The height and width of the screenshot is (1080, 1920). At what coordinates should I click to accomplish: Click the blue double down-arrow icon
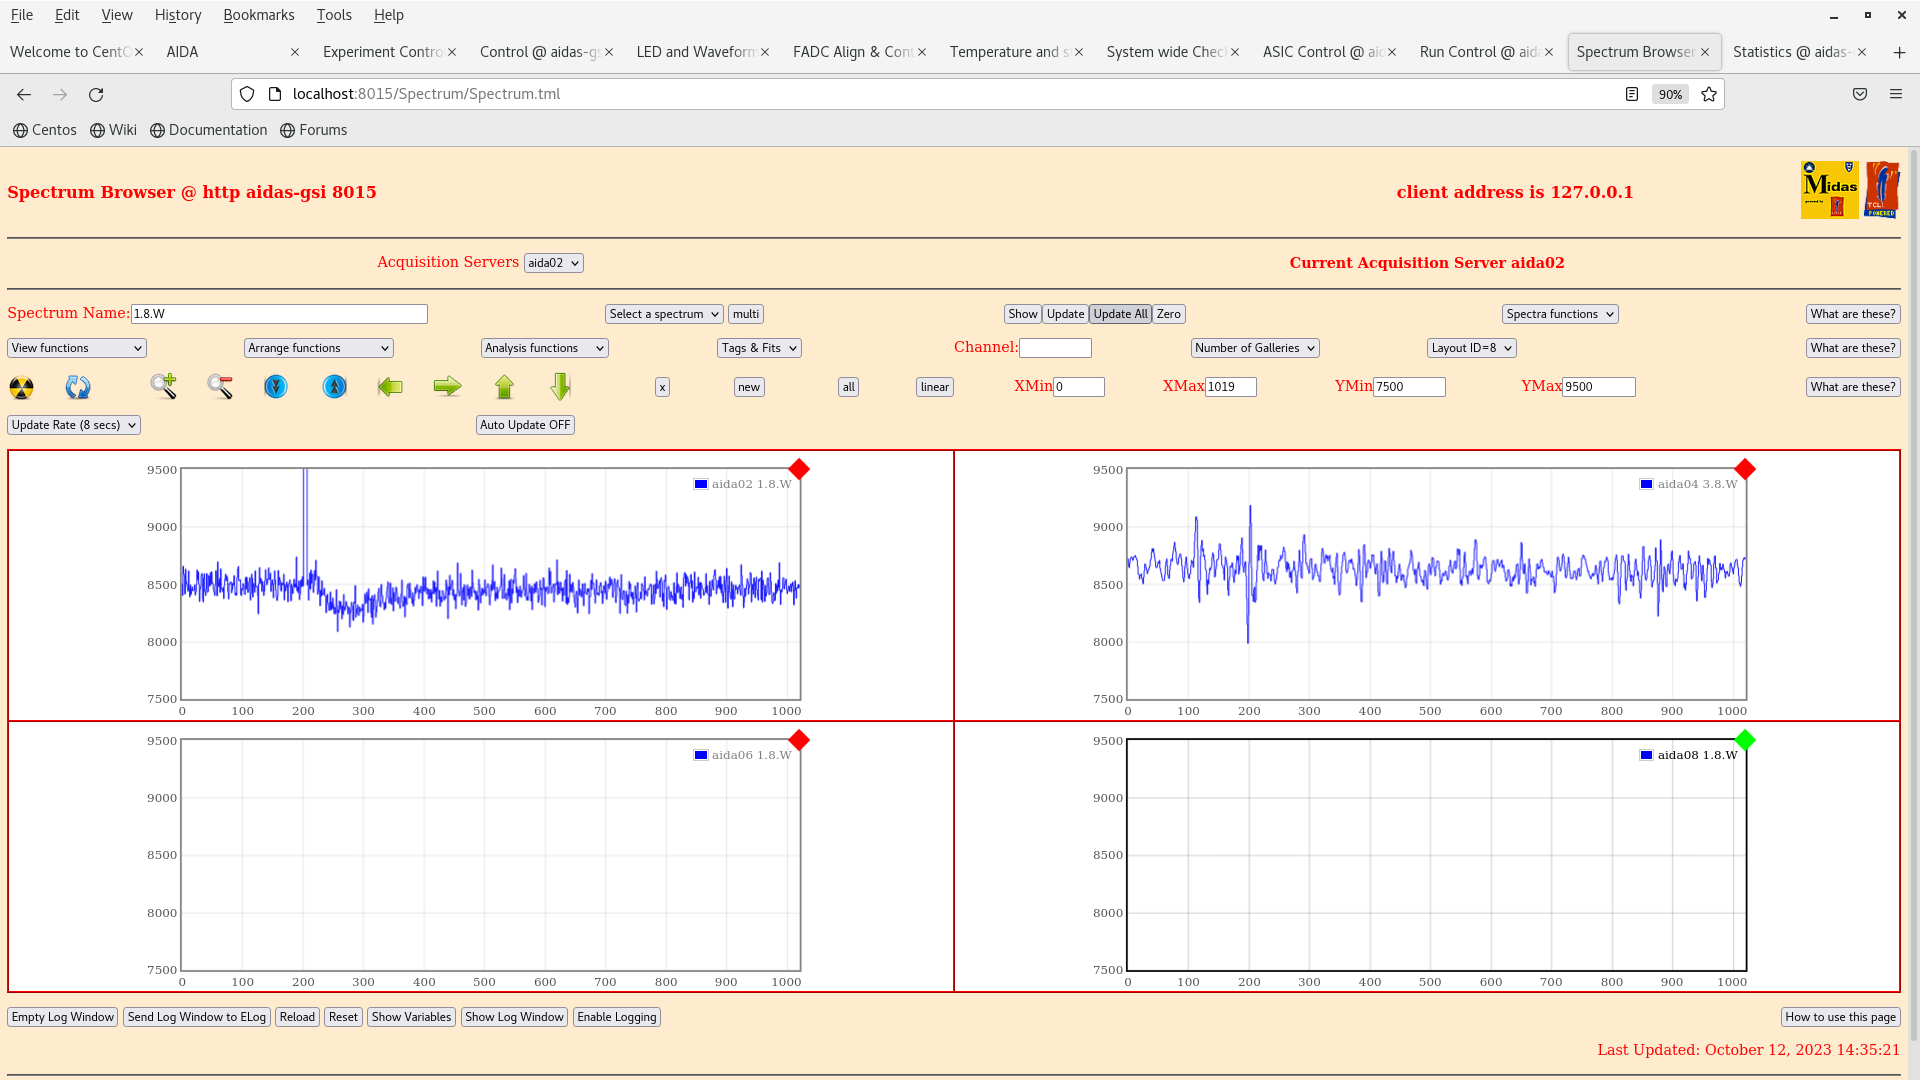click(x=276, y=387)
